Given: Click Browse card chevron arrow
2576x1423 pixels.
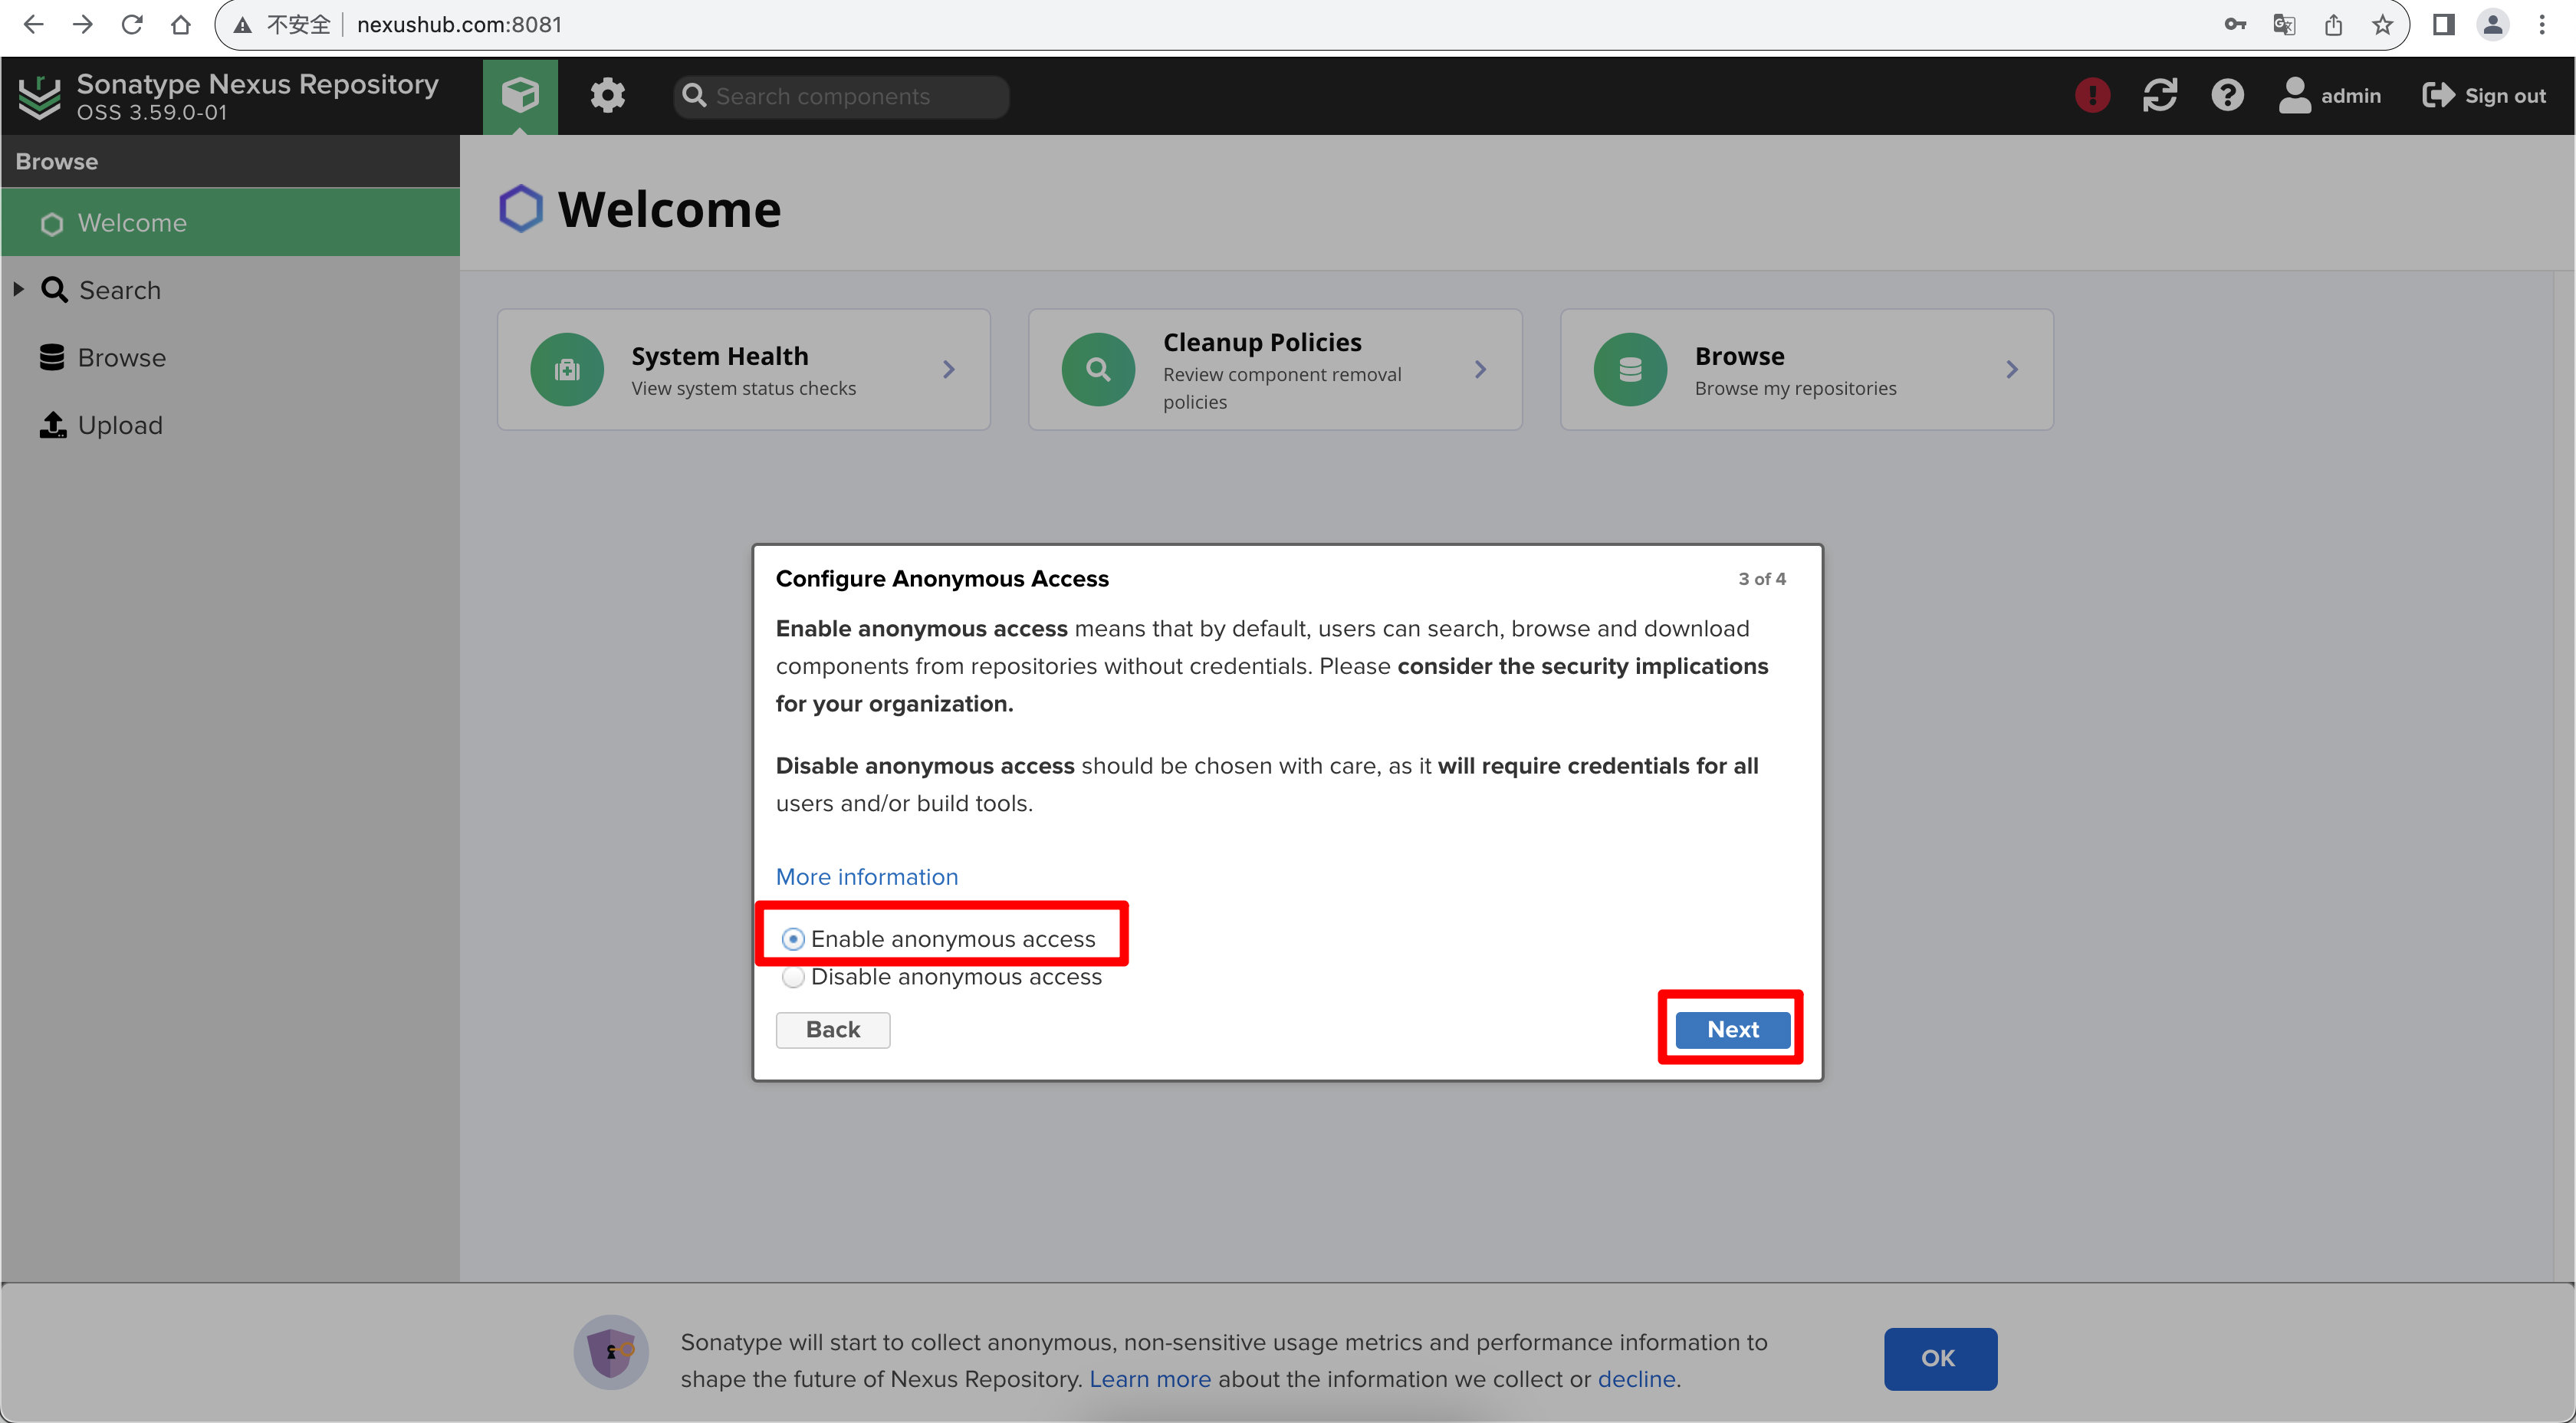Looking at the screenshot, I should pyautogui.click(x=2012, y=369).
